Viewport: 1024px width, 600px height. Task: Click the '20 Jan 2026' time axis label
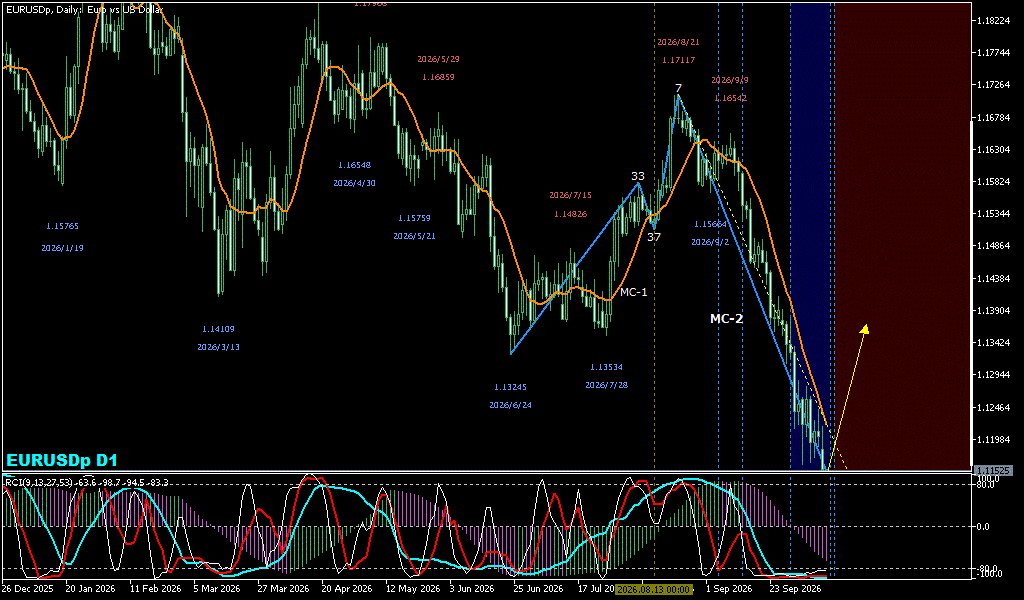tap(90, 588)
